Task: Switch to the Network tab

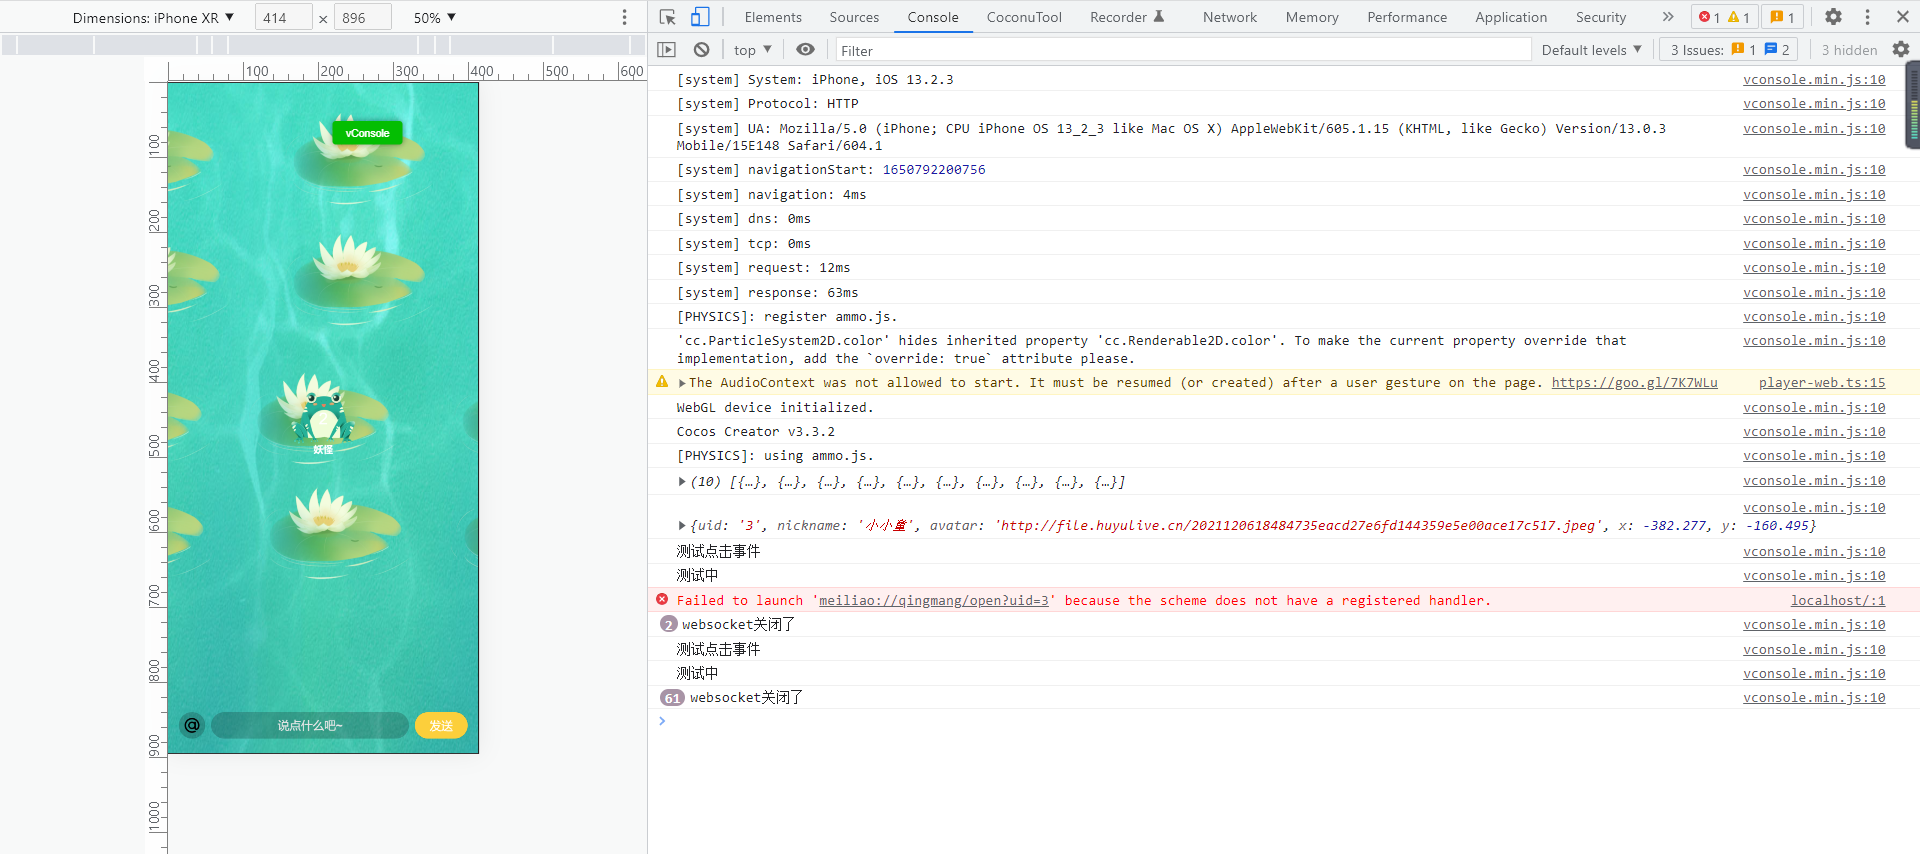Action: (x=1230, y=17)
